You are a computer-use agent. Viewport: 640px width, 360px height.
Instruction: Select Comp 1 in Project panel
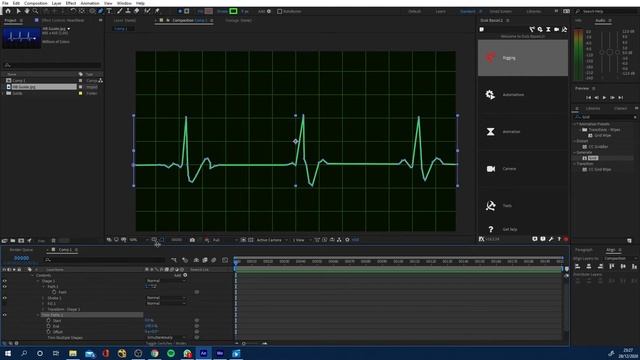point(18,81)
